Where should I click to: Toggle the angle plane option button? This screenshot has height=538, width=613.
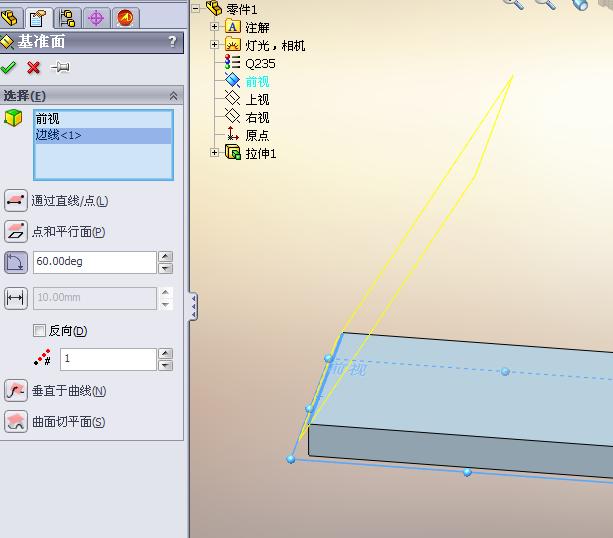16,262
